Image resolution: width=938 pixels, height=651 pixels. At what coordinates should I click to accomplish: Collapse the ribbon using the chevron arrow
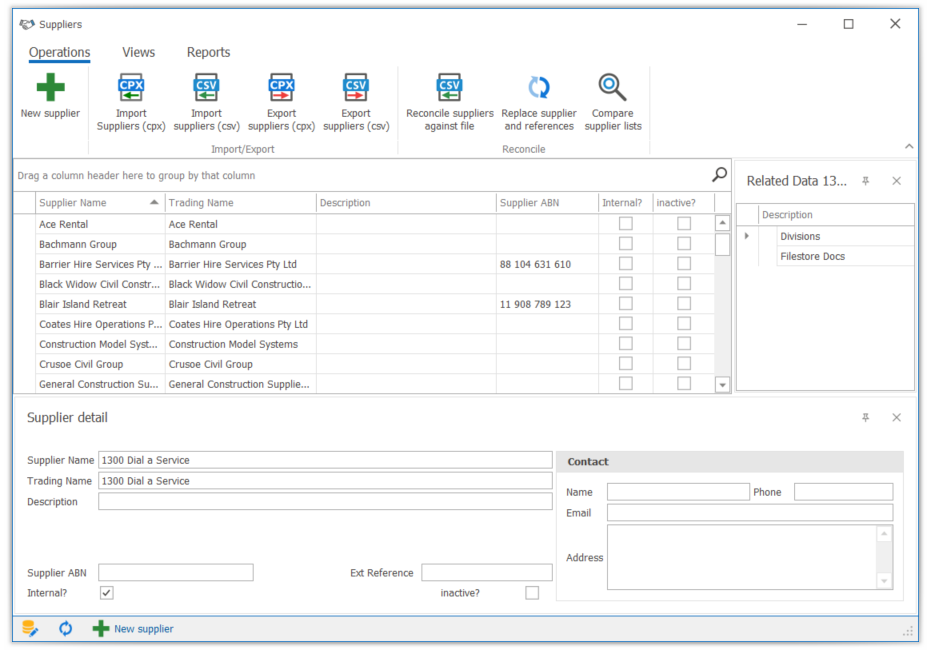pos(909,147)
